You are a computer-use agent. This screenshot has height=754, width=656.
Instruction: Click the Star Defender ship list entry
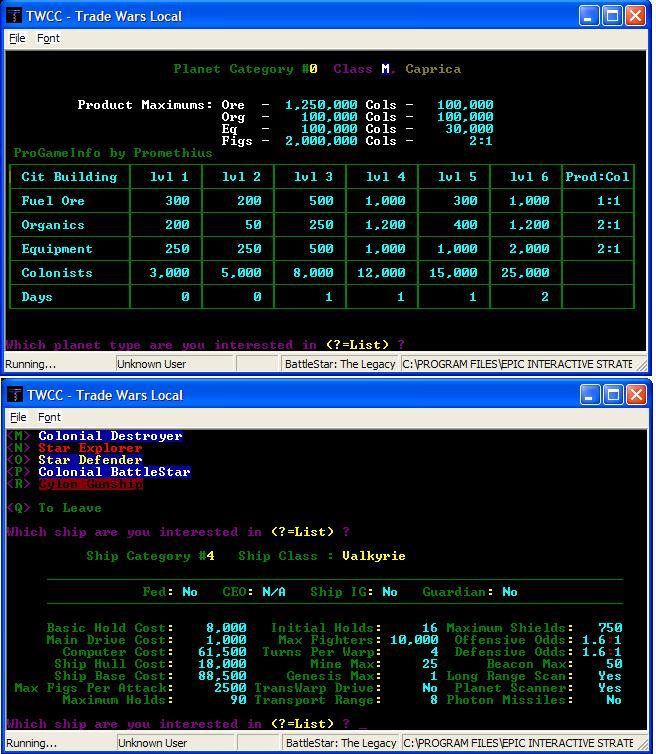point(90,460)
